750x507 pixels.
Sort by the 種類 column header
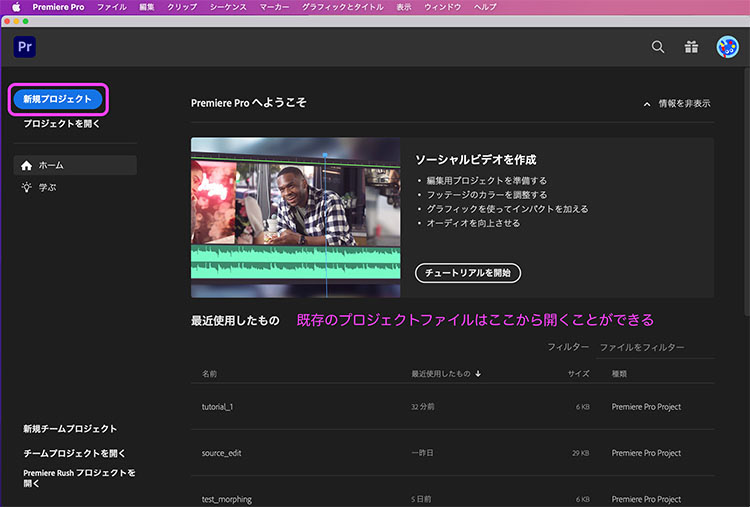(619, 374)
